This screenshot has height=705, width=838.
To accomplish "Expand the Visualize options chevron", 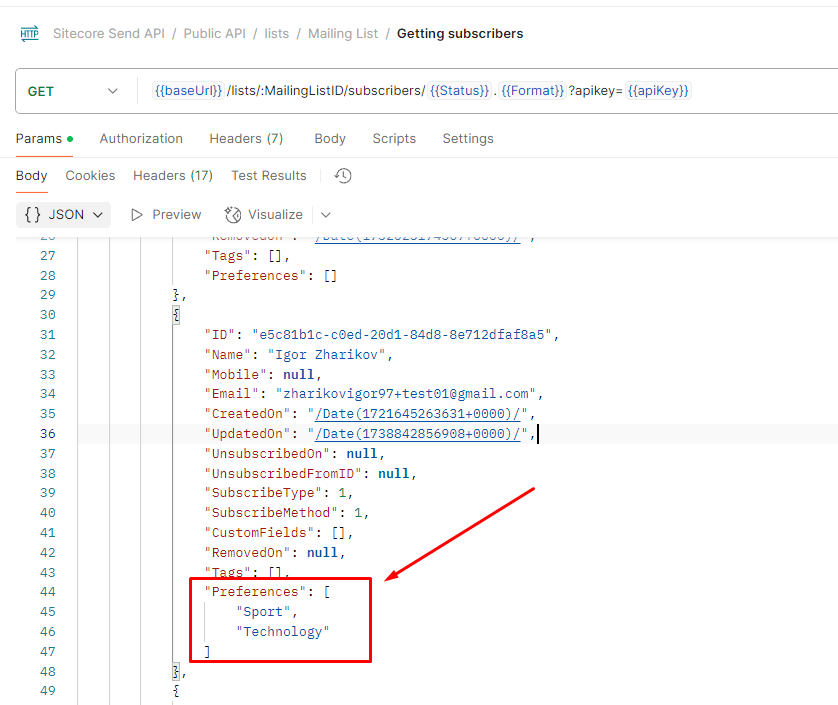I will point(325,215).
